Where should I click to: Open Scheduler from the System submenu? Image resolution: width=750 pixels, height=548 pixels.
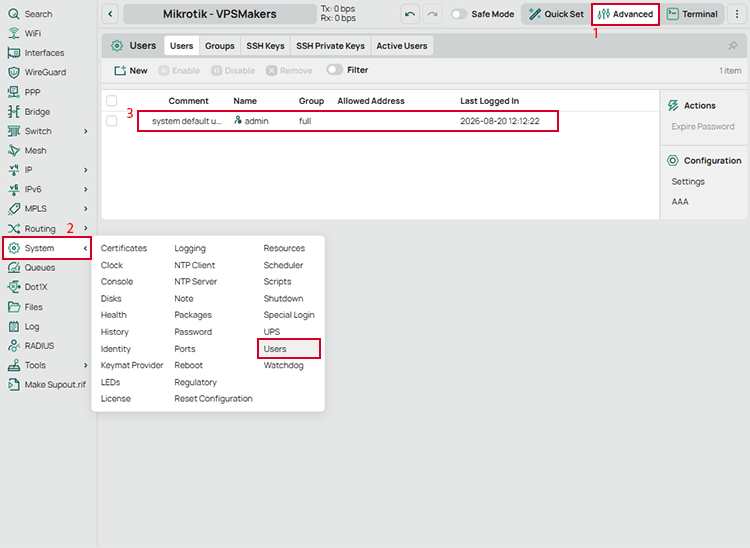pos(283,265)
